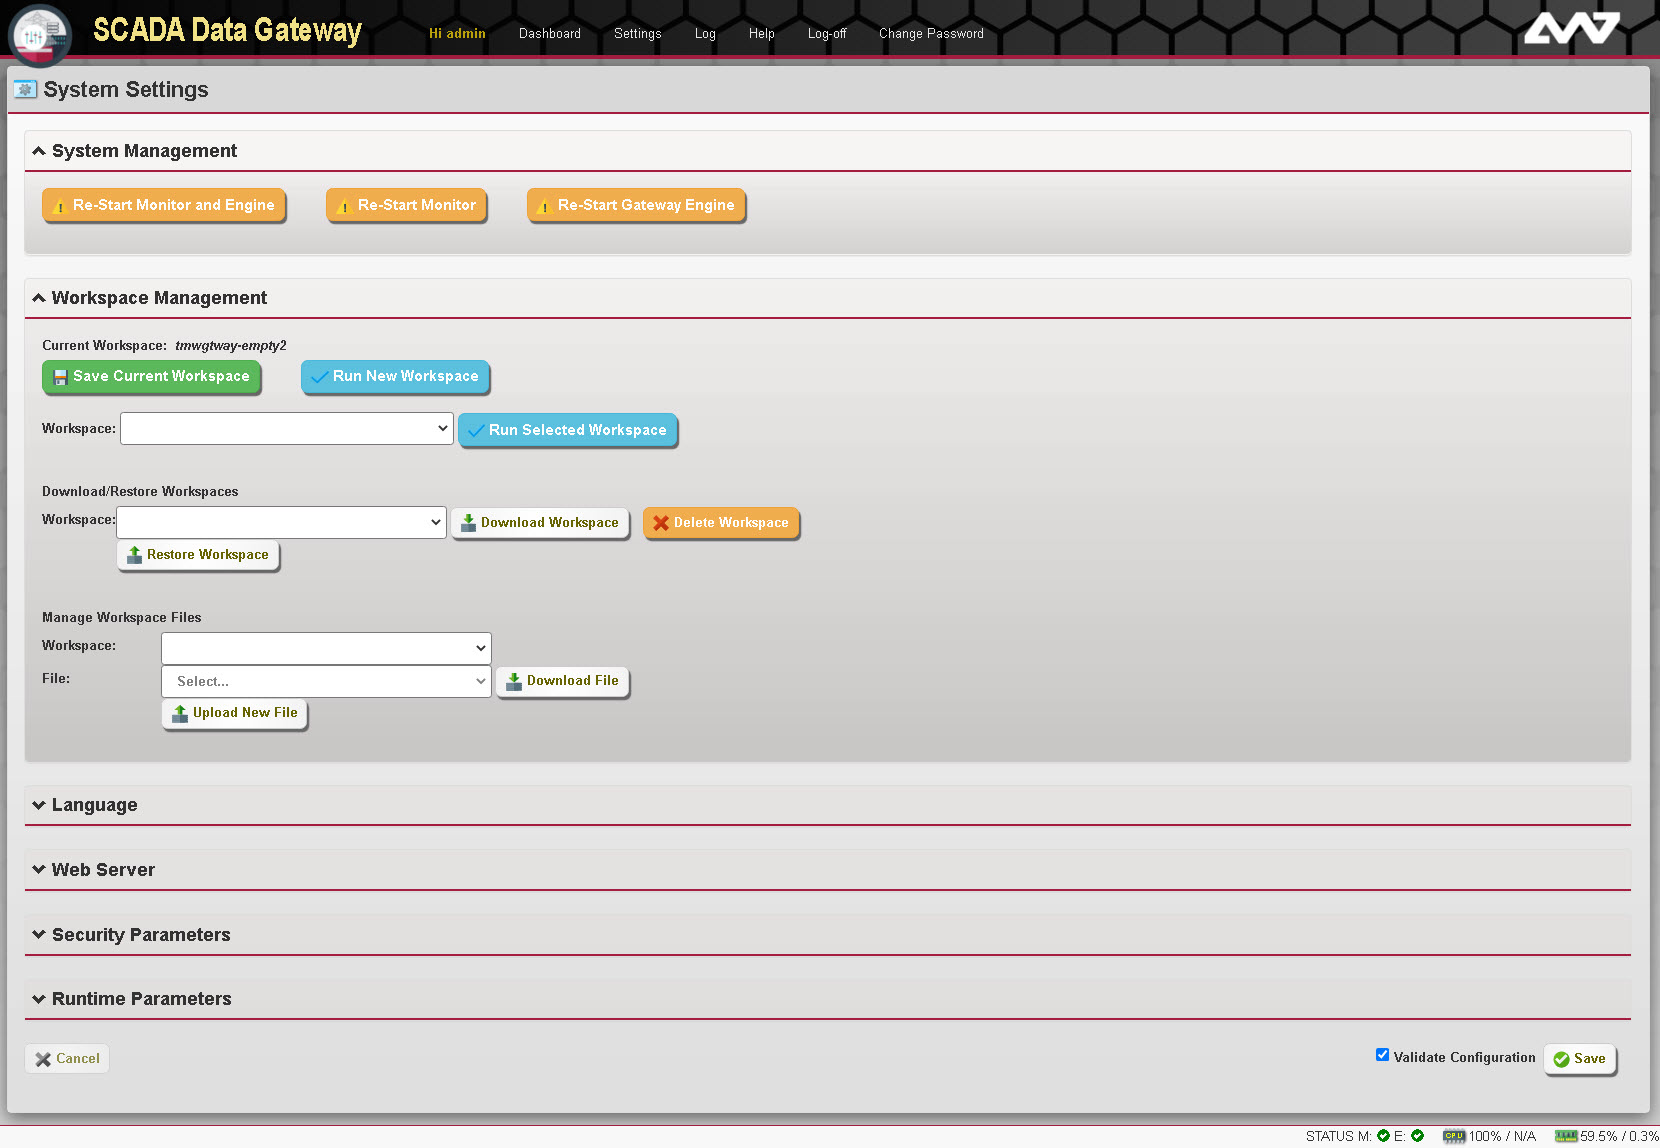
Task: Click the Upload New File button
Action: pos(235,713)
